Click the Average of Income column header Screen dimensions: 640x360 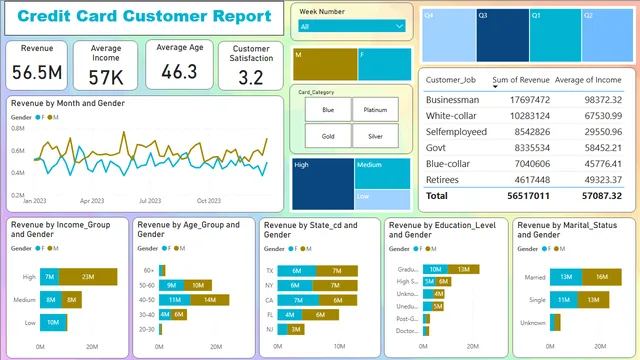click(x=588, y=80)
